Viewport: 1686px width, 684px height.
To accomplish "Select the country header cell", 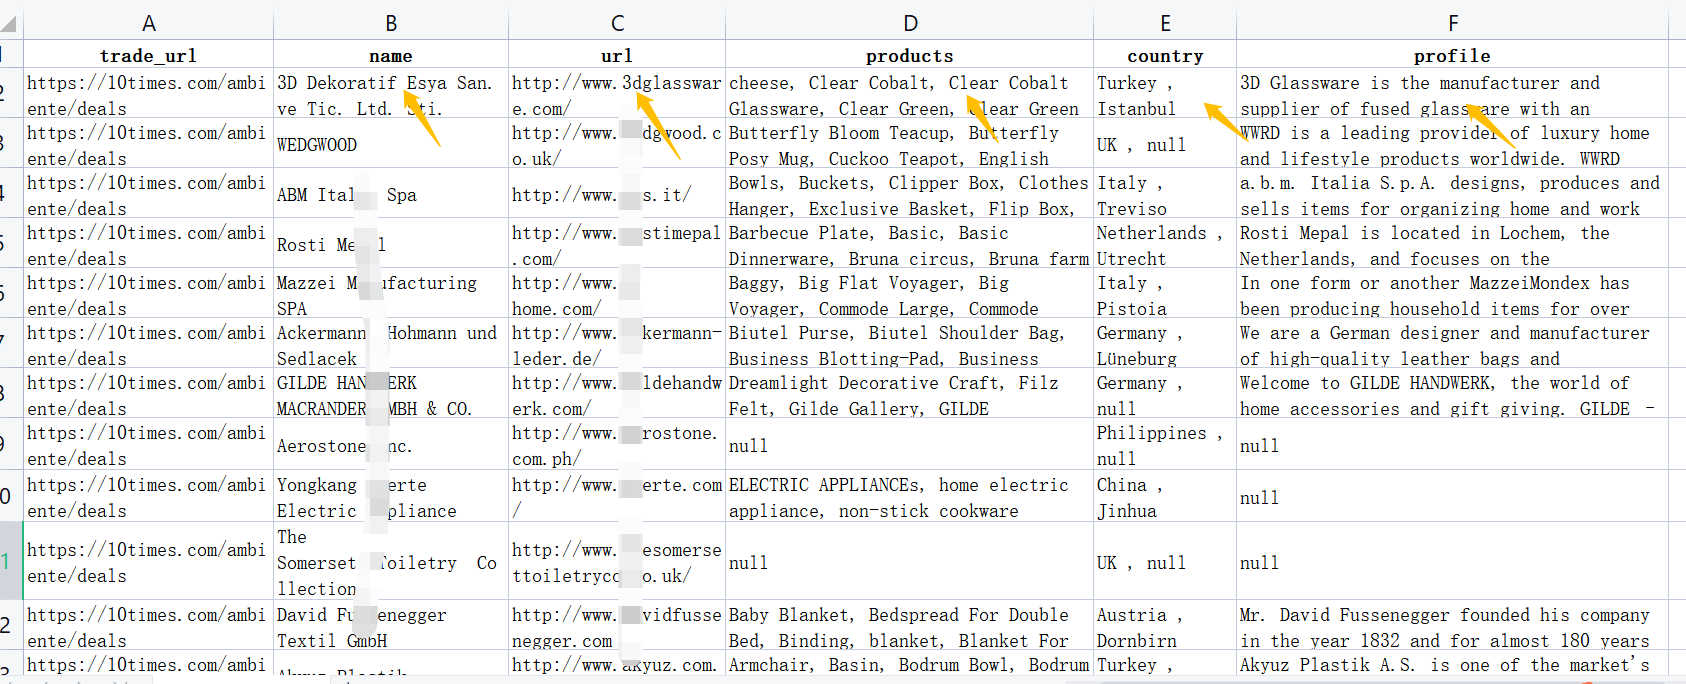I will click(1165, 56).
